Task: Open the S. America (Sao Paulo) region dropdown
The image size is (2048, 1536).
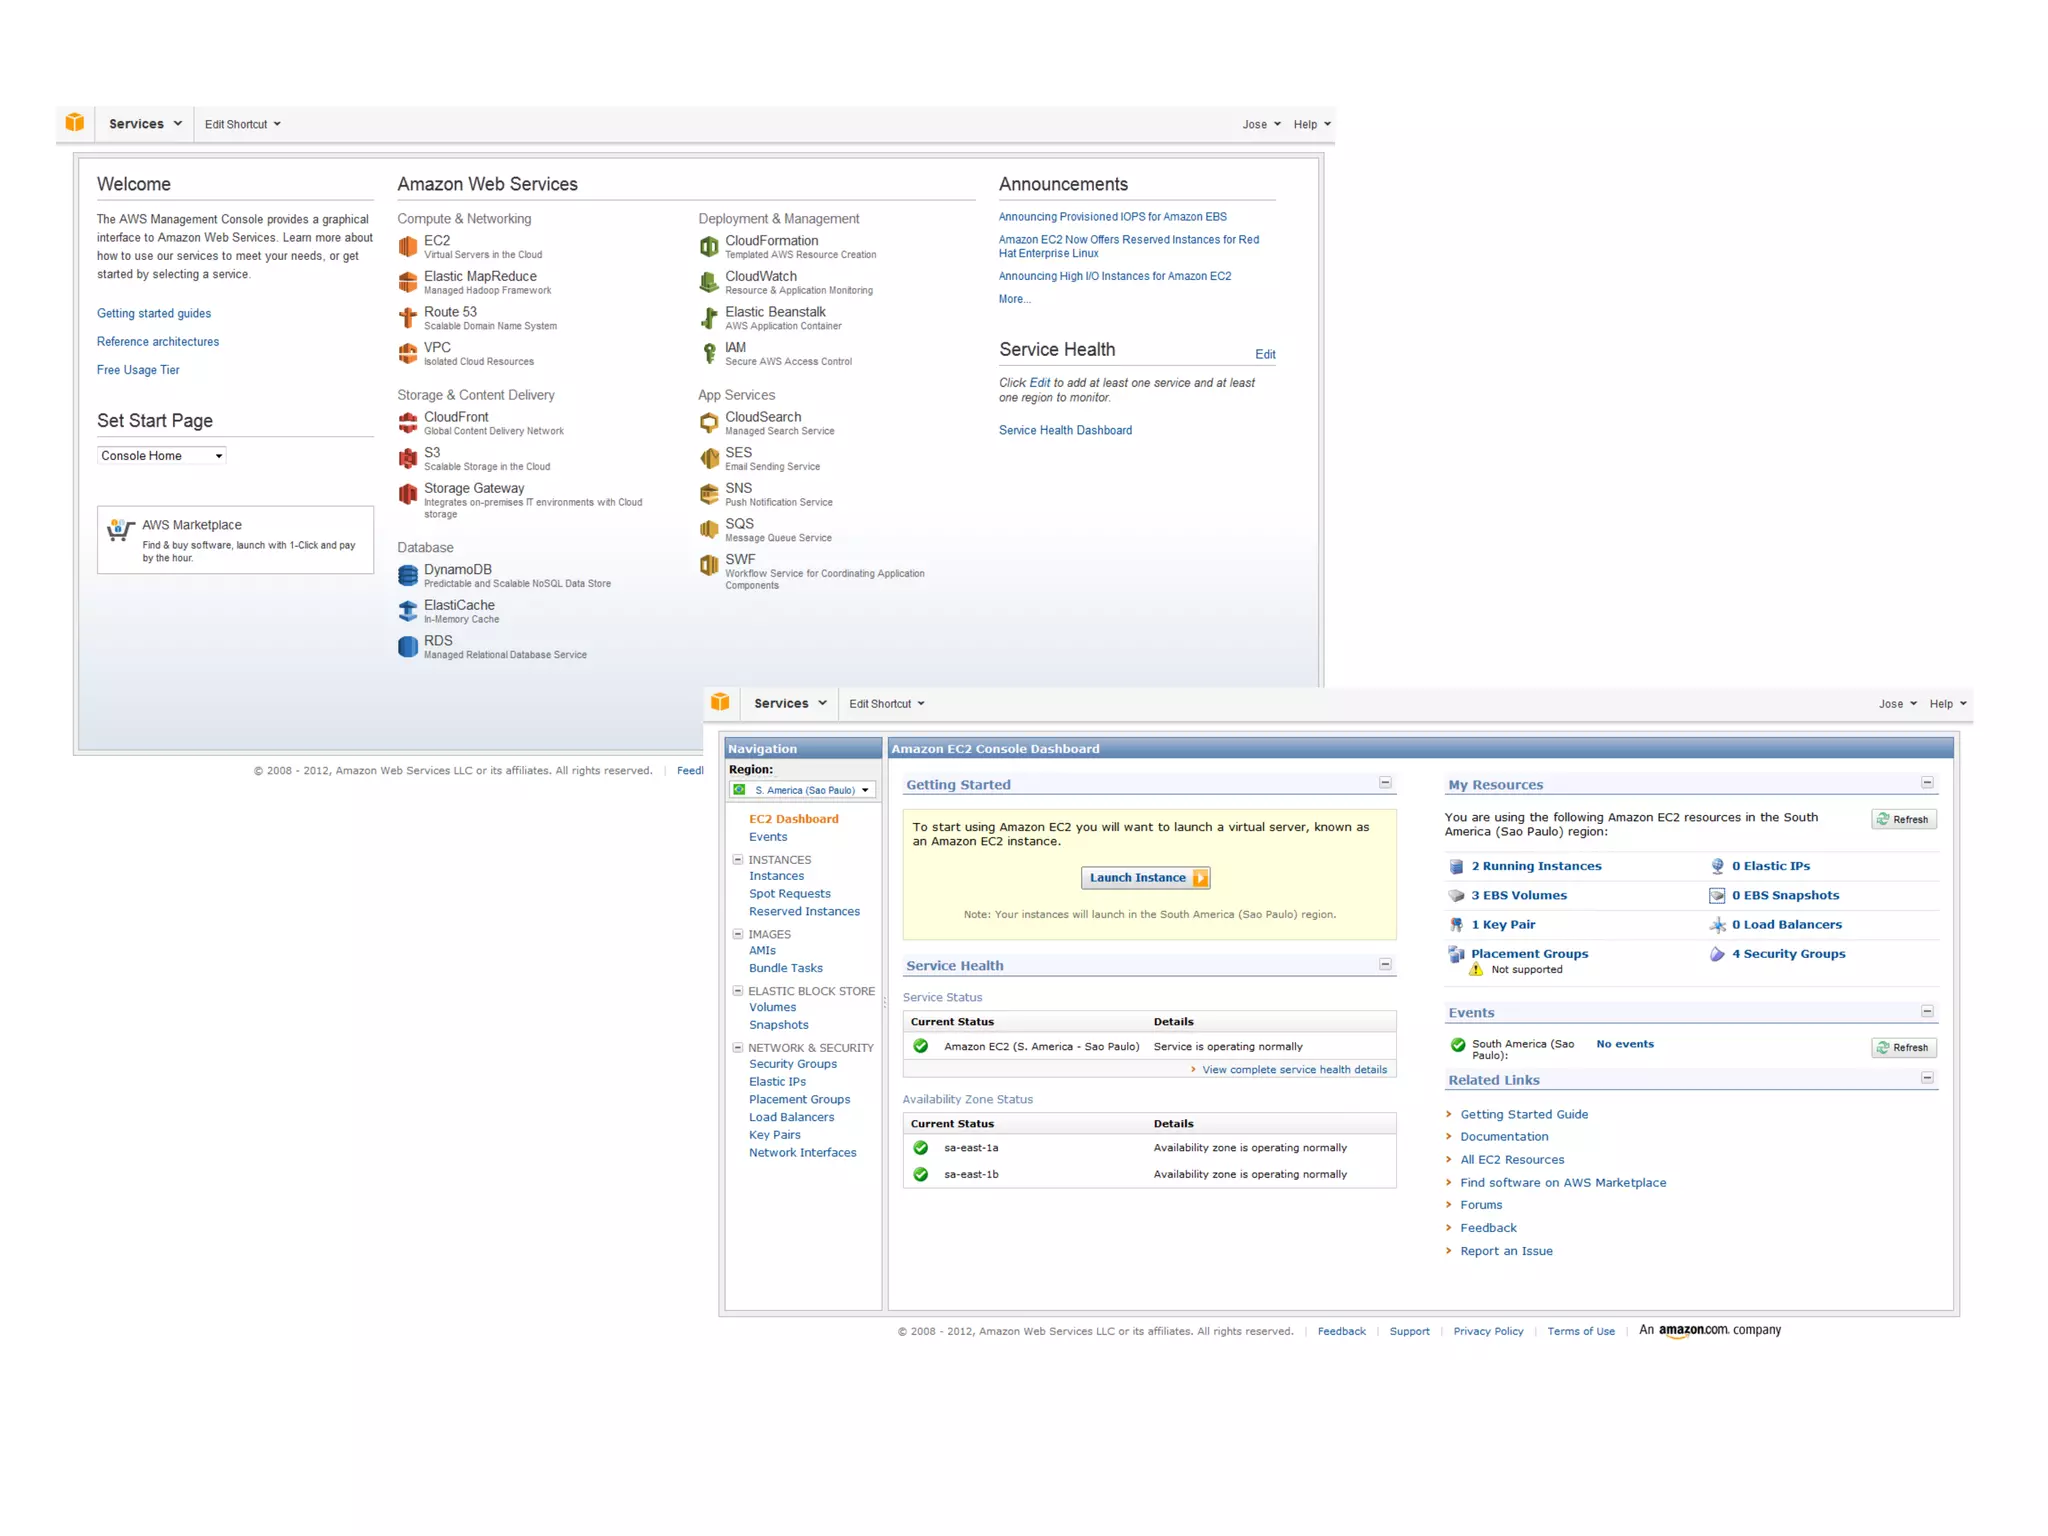Action: point(803,790)
